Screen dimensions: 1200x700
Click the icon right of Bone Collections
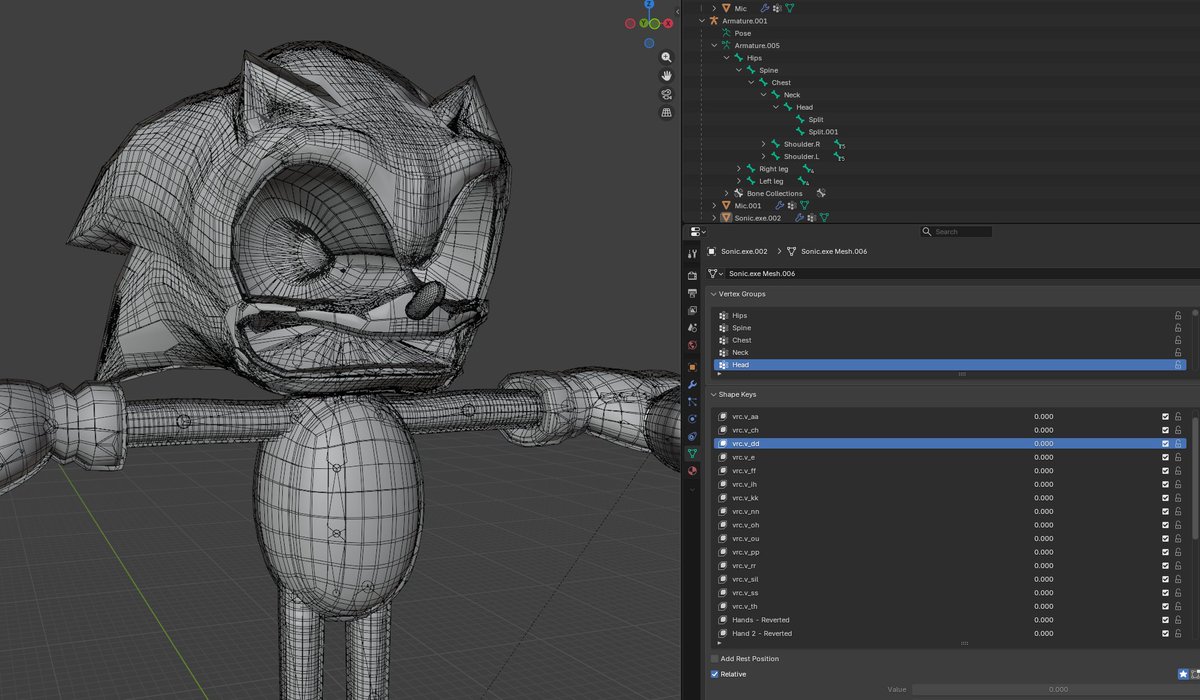tap(821, 193)
